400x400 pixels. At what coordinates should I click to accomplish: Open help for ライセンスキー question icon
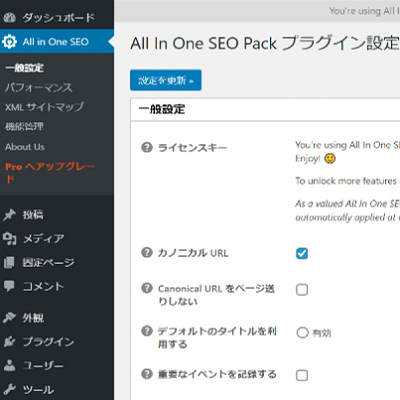pos(147,147)
